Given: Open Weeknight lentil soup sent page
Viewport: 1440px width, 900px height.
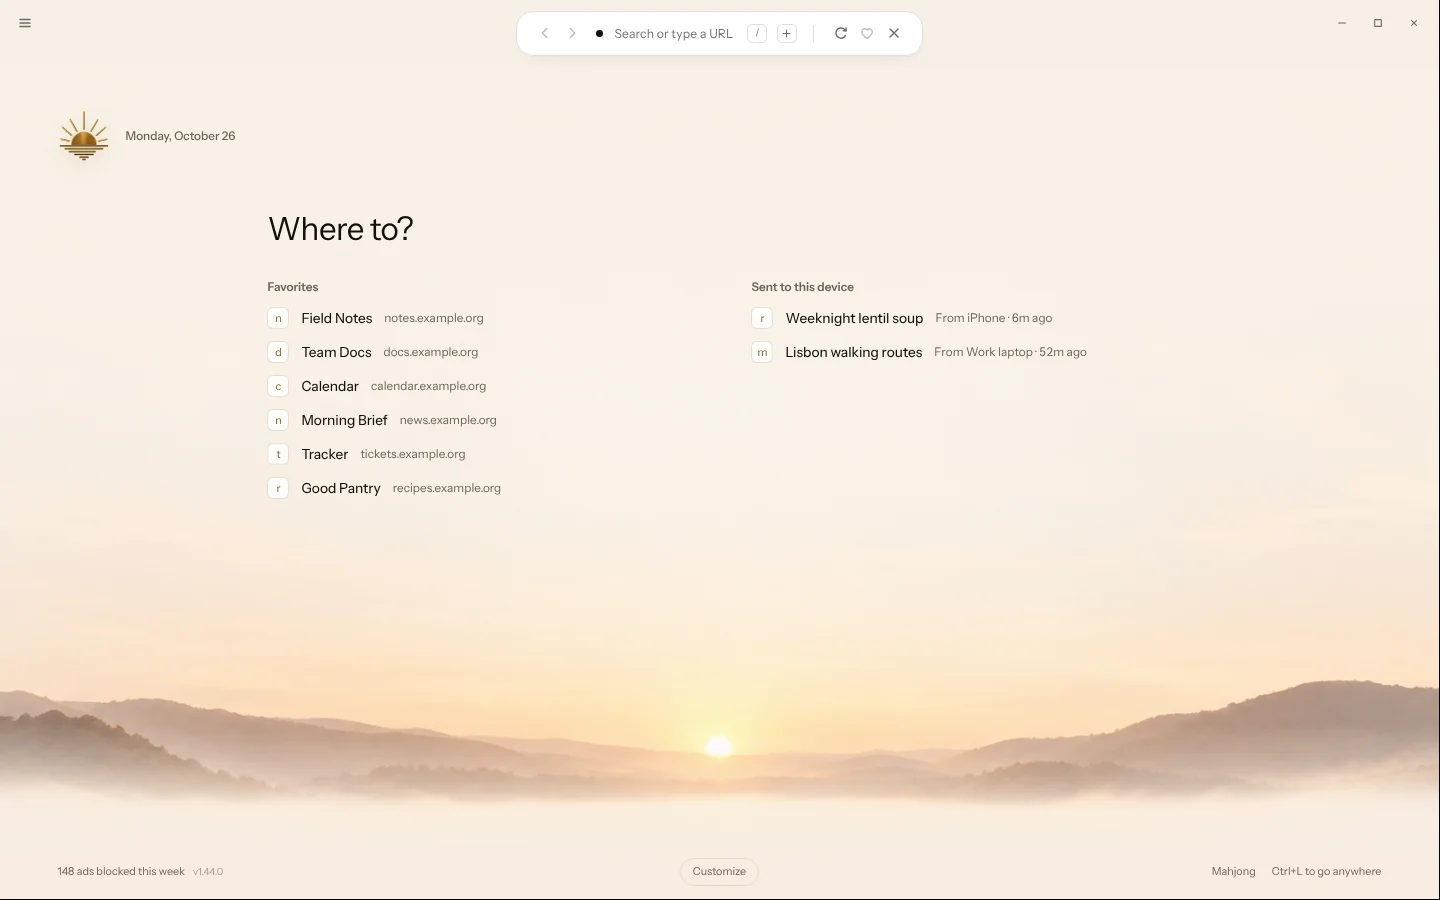Looking at the screenshot, I should 902,318.
